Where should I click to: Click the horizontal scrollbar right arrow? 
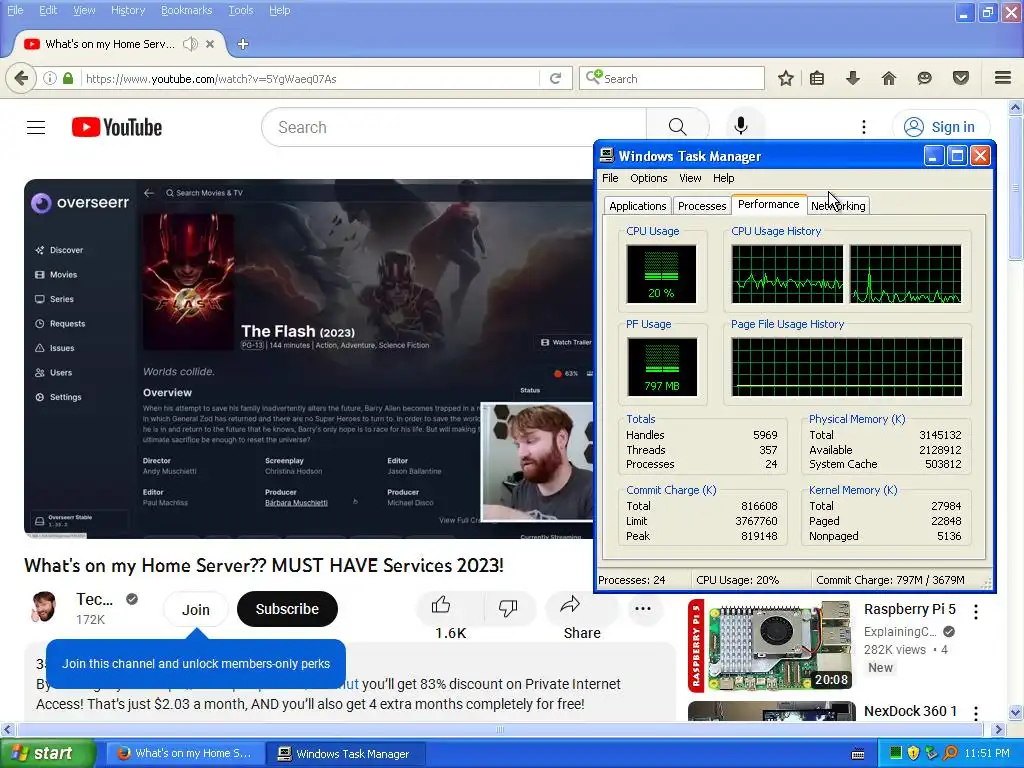coord(998,729)
